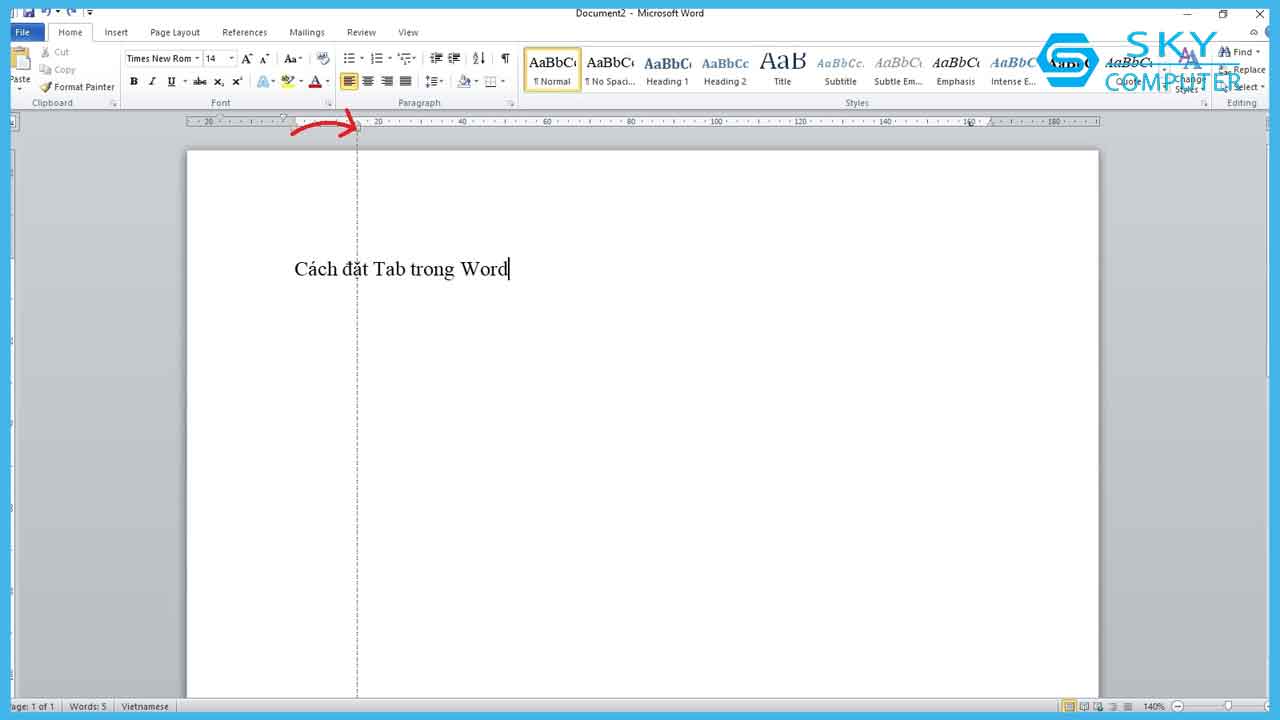1280x720 pixels.
Task: Click Cut in Clipboard group
Action: [x=55, y=52]
